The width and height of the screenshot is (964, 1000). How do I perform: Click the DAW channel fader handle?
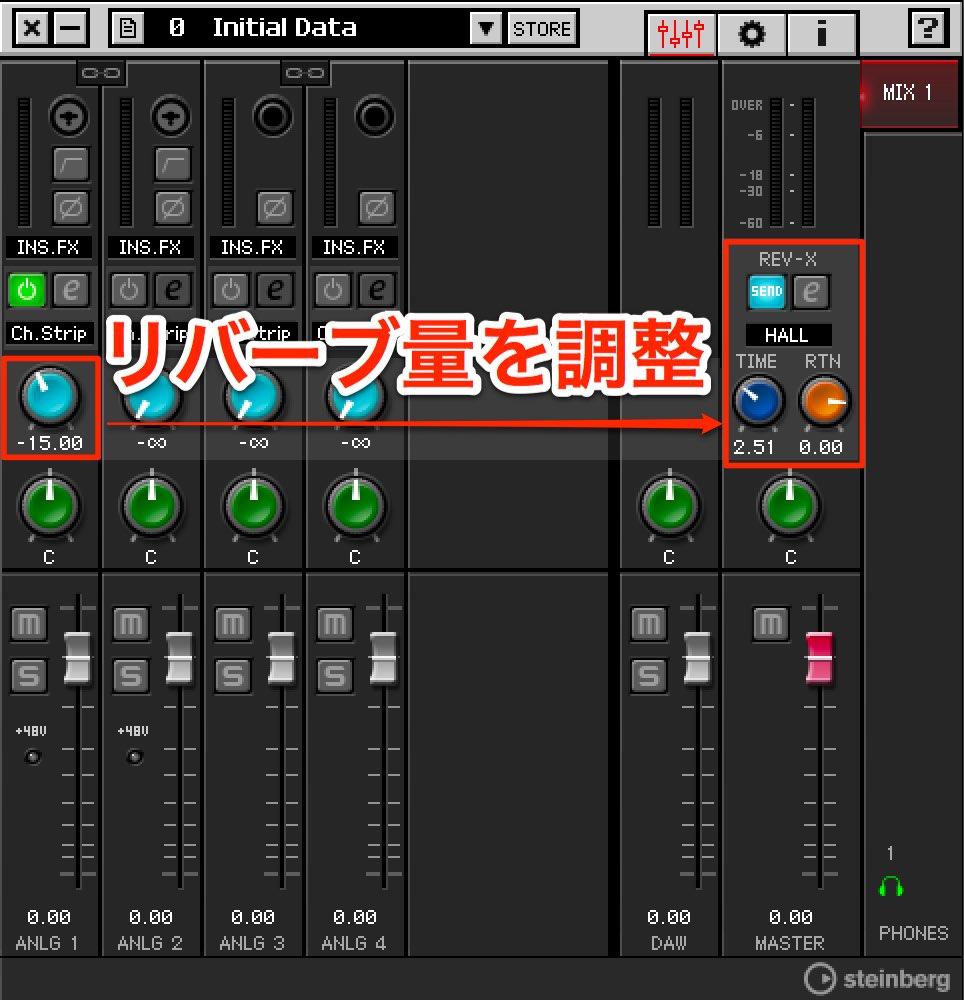pyautogui.click(x=697, y=658)
